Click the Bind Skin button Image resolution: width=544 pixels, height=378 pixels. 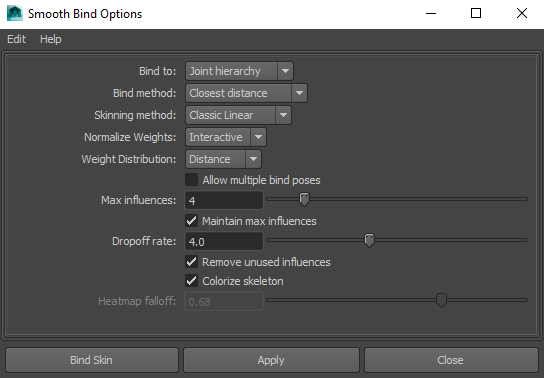click(92, 360)
